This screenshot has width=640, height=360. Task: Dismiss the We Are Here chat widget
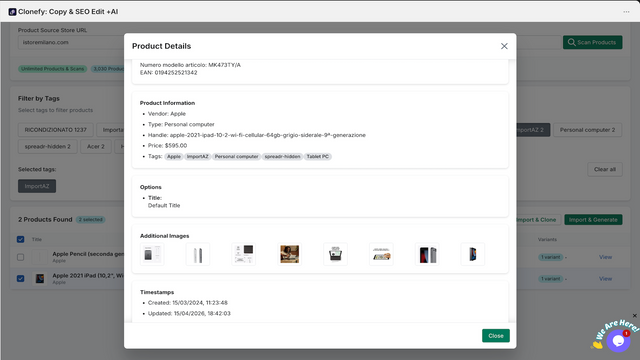[x=635, y=316]
